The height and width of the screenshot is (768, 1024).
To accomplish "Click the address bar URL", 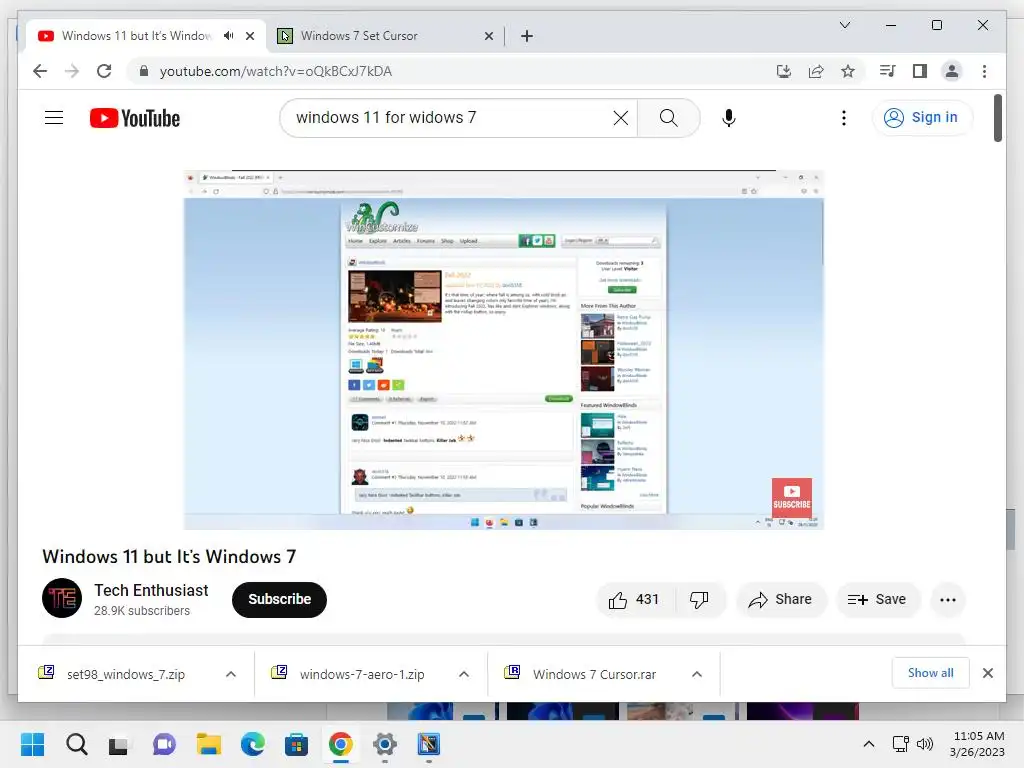I will pos(276,71).
